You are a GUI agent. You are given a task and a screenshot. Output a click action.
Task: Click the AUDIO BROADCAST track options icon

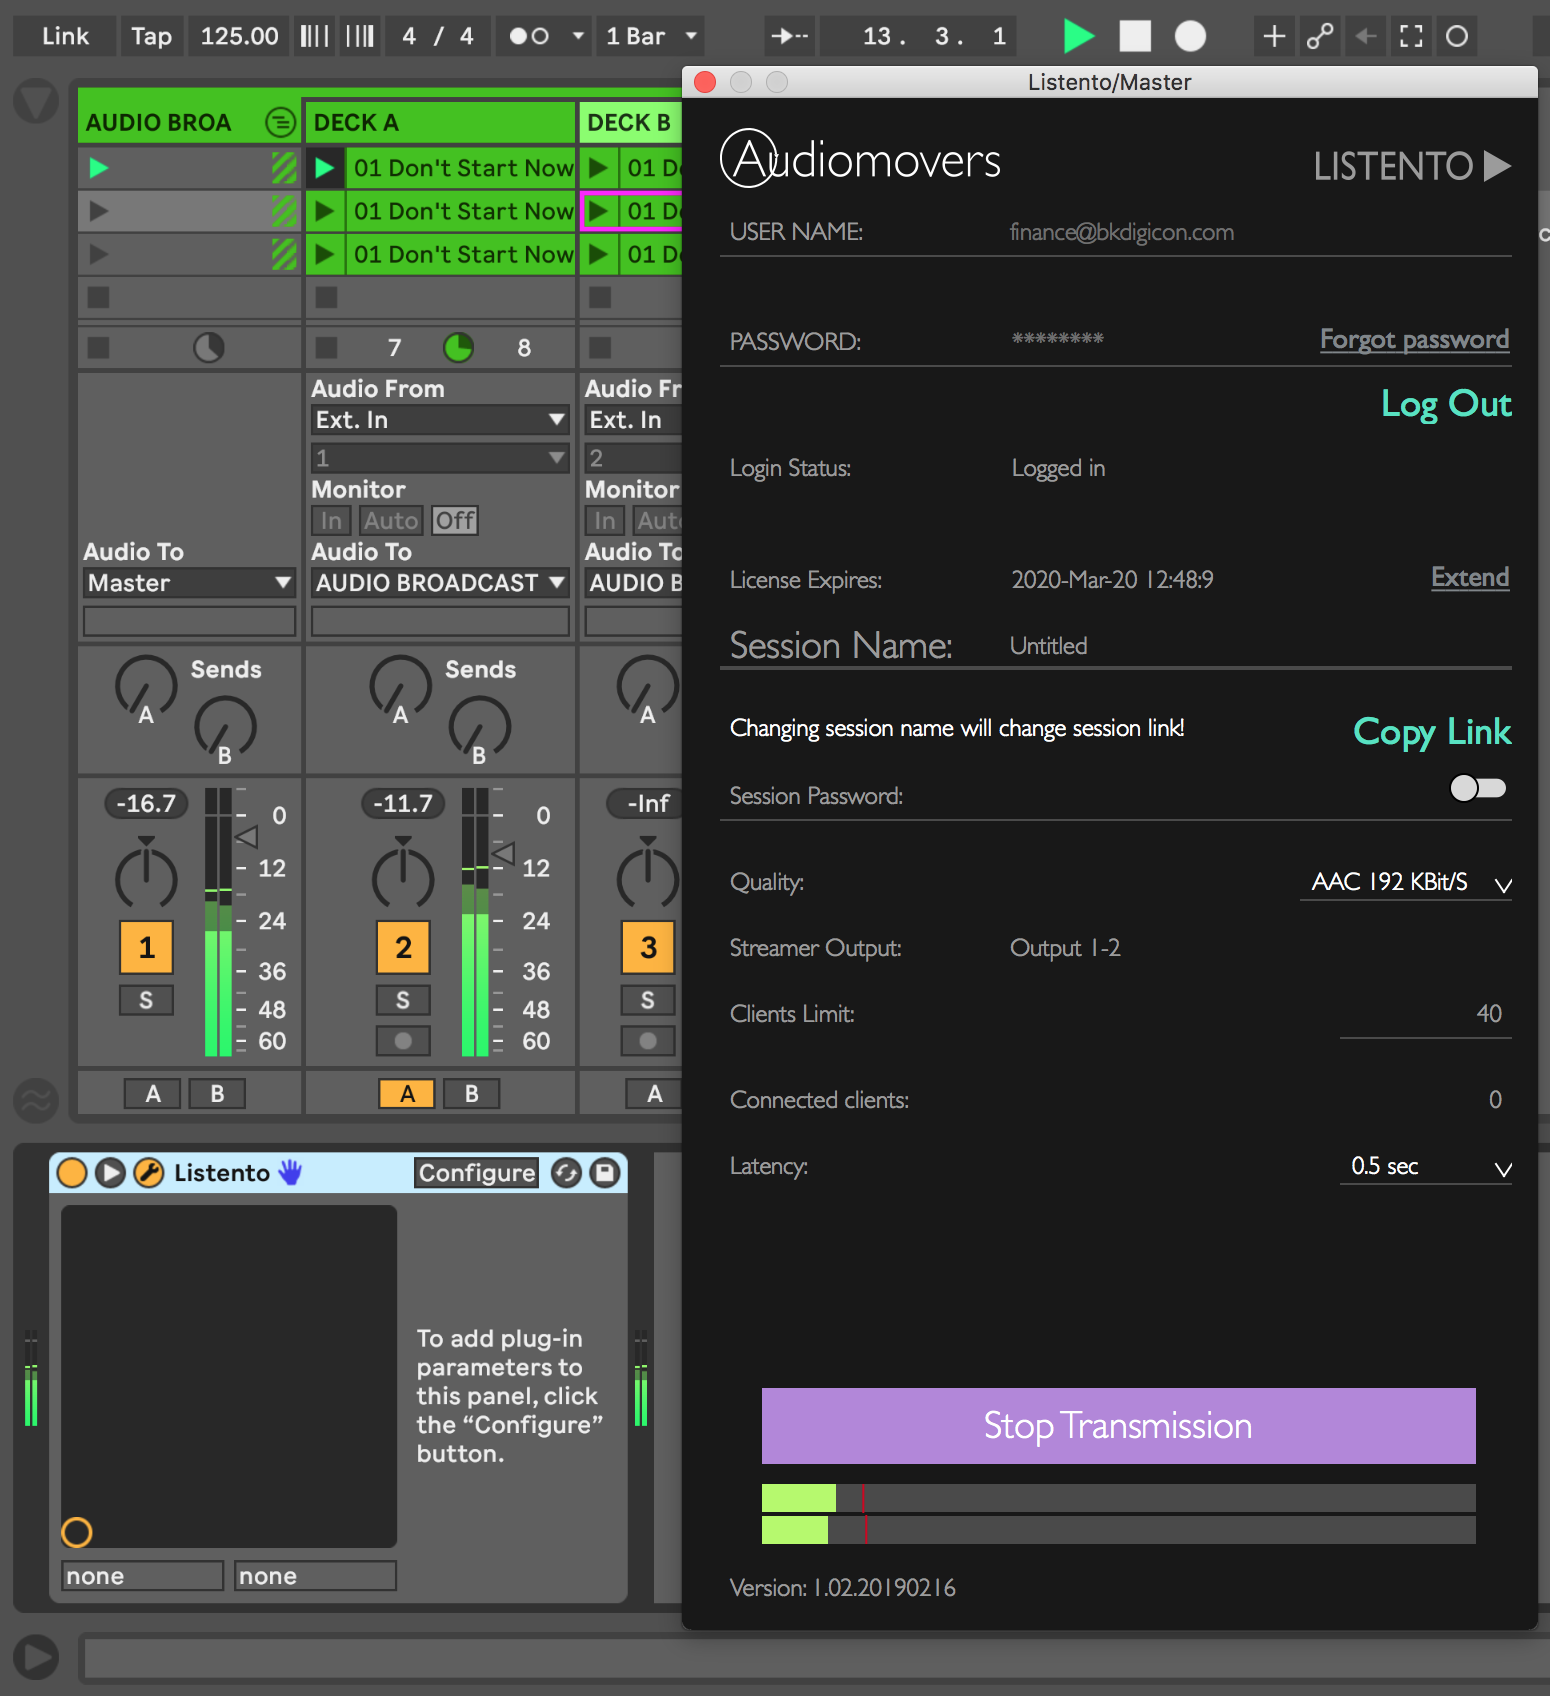click(281, 122)
